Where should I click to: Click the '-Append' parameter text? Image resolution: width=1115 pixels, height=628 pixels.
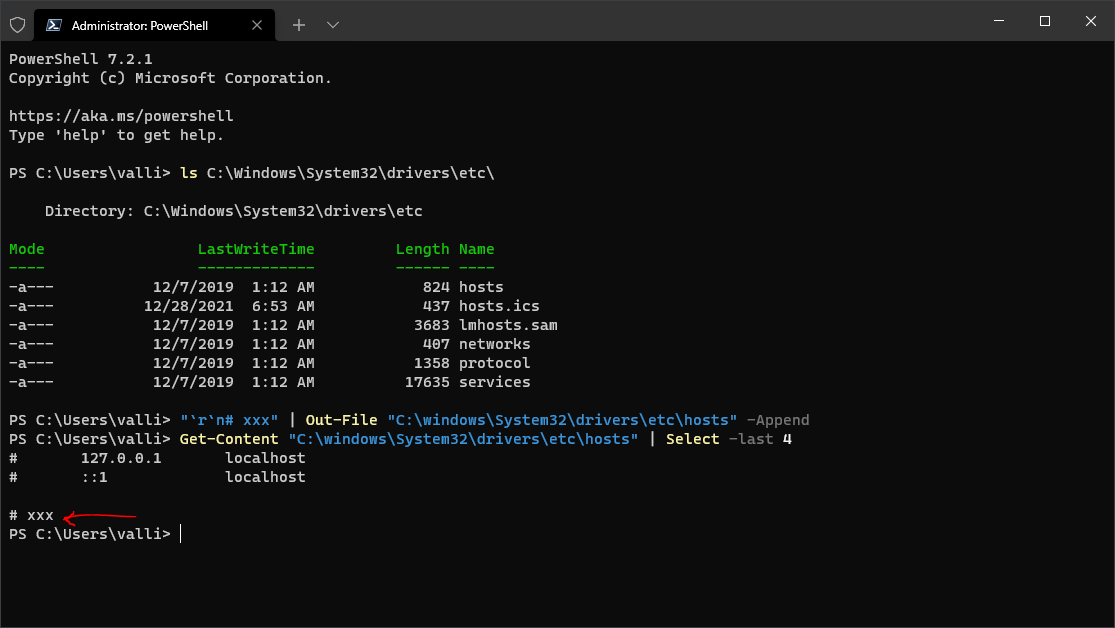click(778, 420)
